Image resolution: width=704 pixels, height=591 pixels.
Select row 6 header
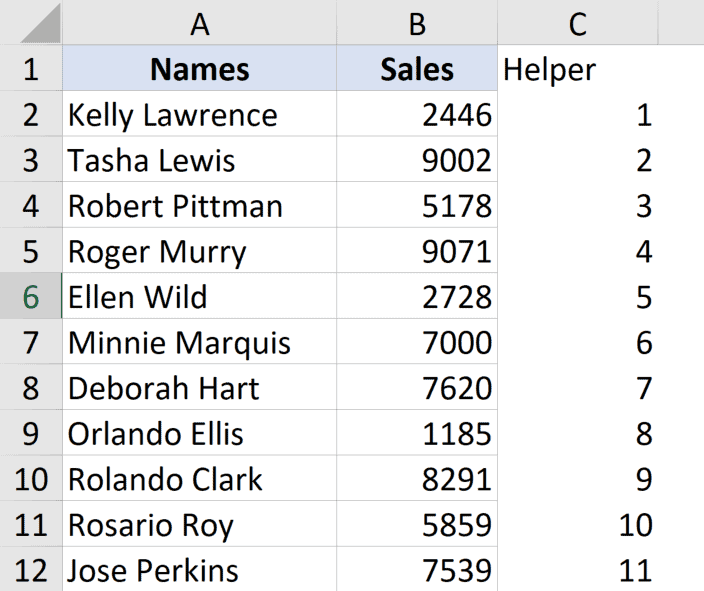[x=31, y=297]
